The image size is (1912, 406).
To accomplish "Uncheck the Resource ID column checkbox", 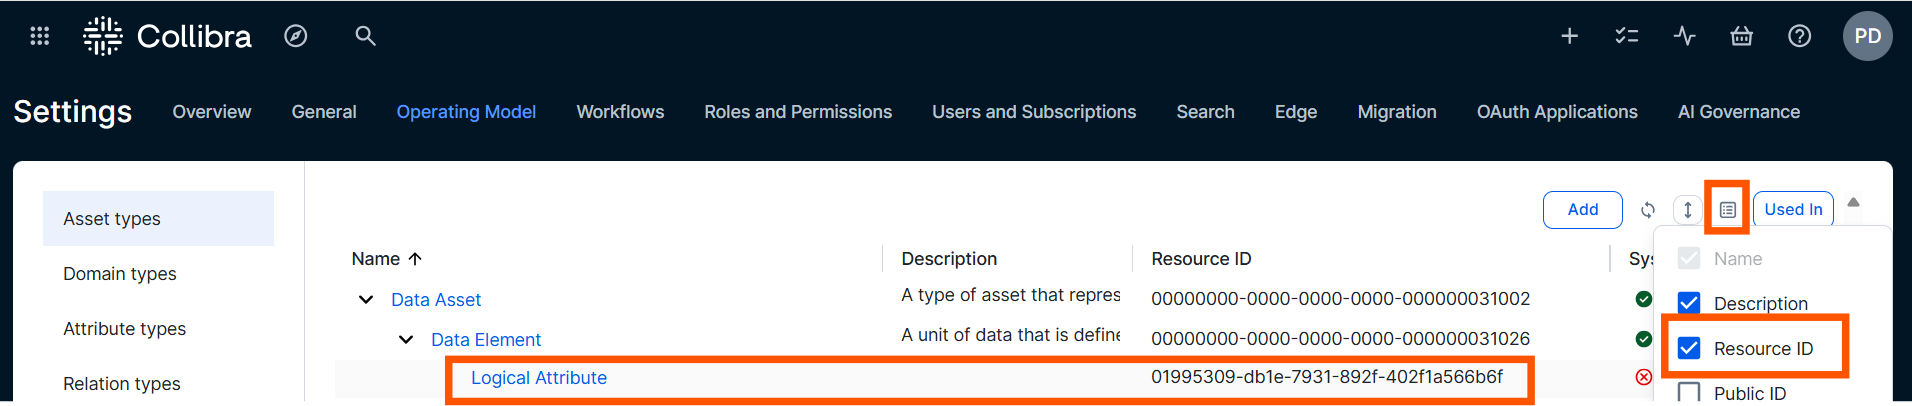I will click(1689, 348).
